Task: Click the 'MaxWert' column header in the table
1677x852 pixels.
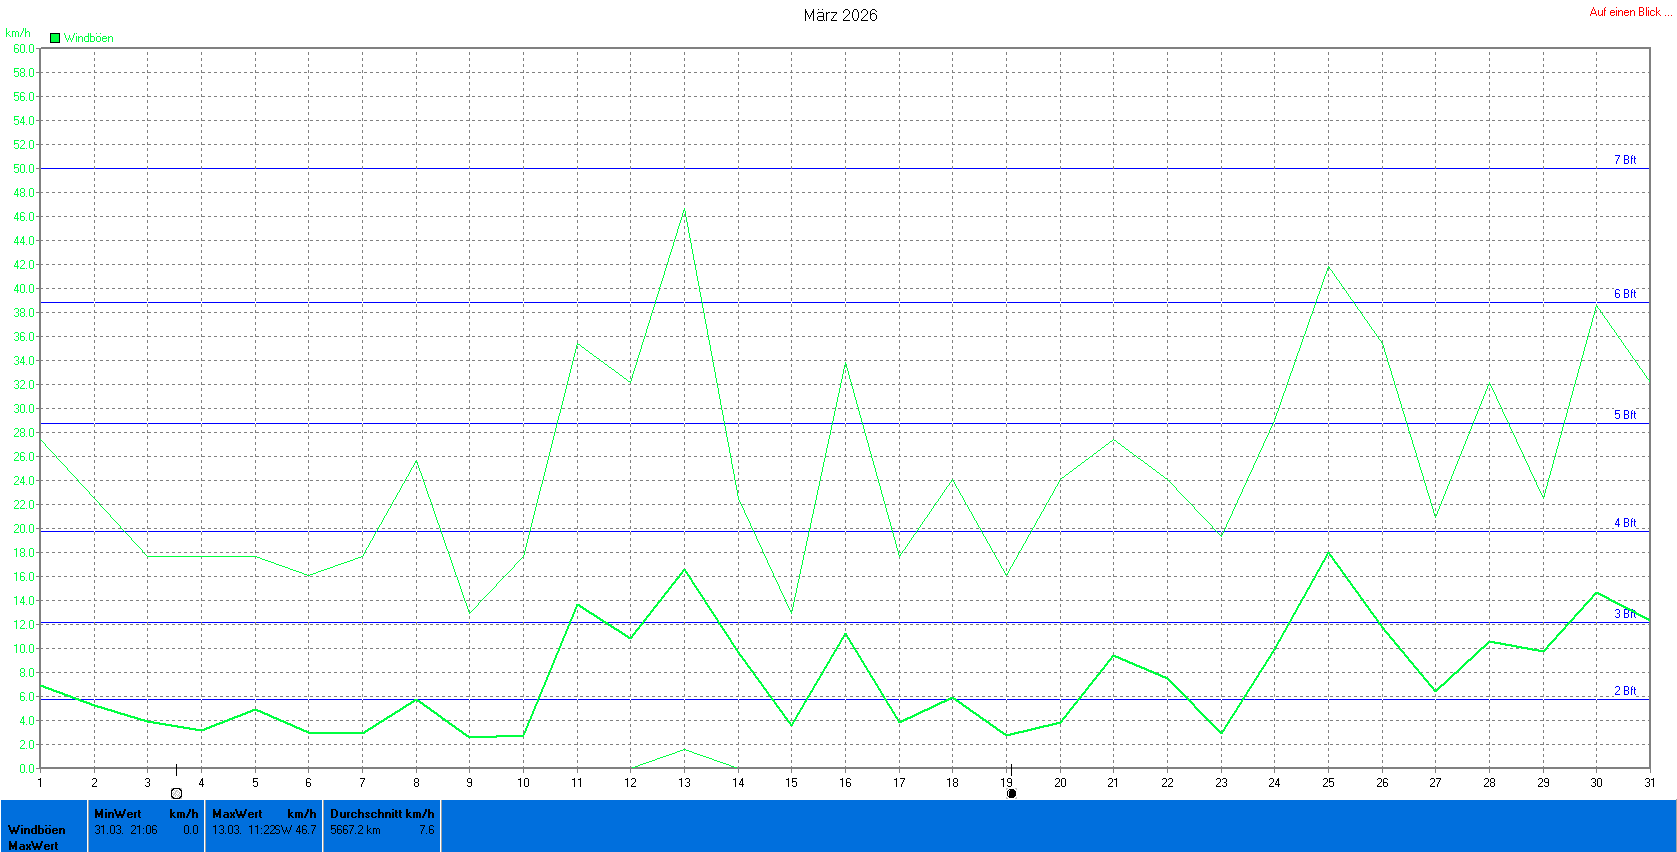Action: tap(237, 814)
